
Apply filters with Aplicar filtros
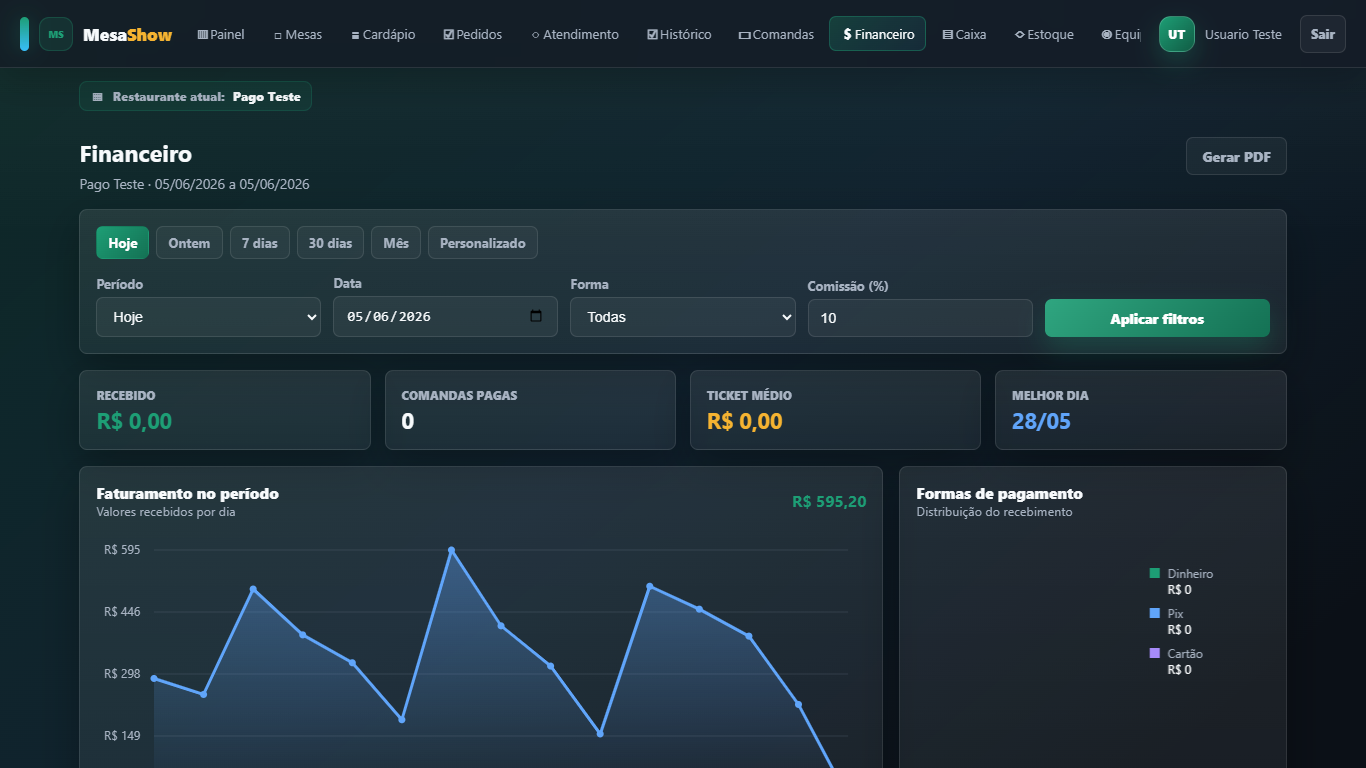point(1157,318)
